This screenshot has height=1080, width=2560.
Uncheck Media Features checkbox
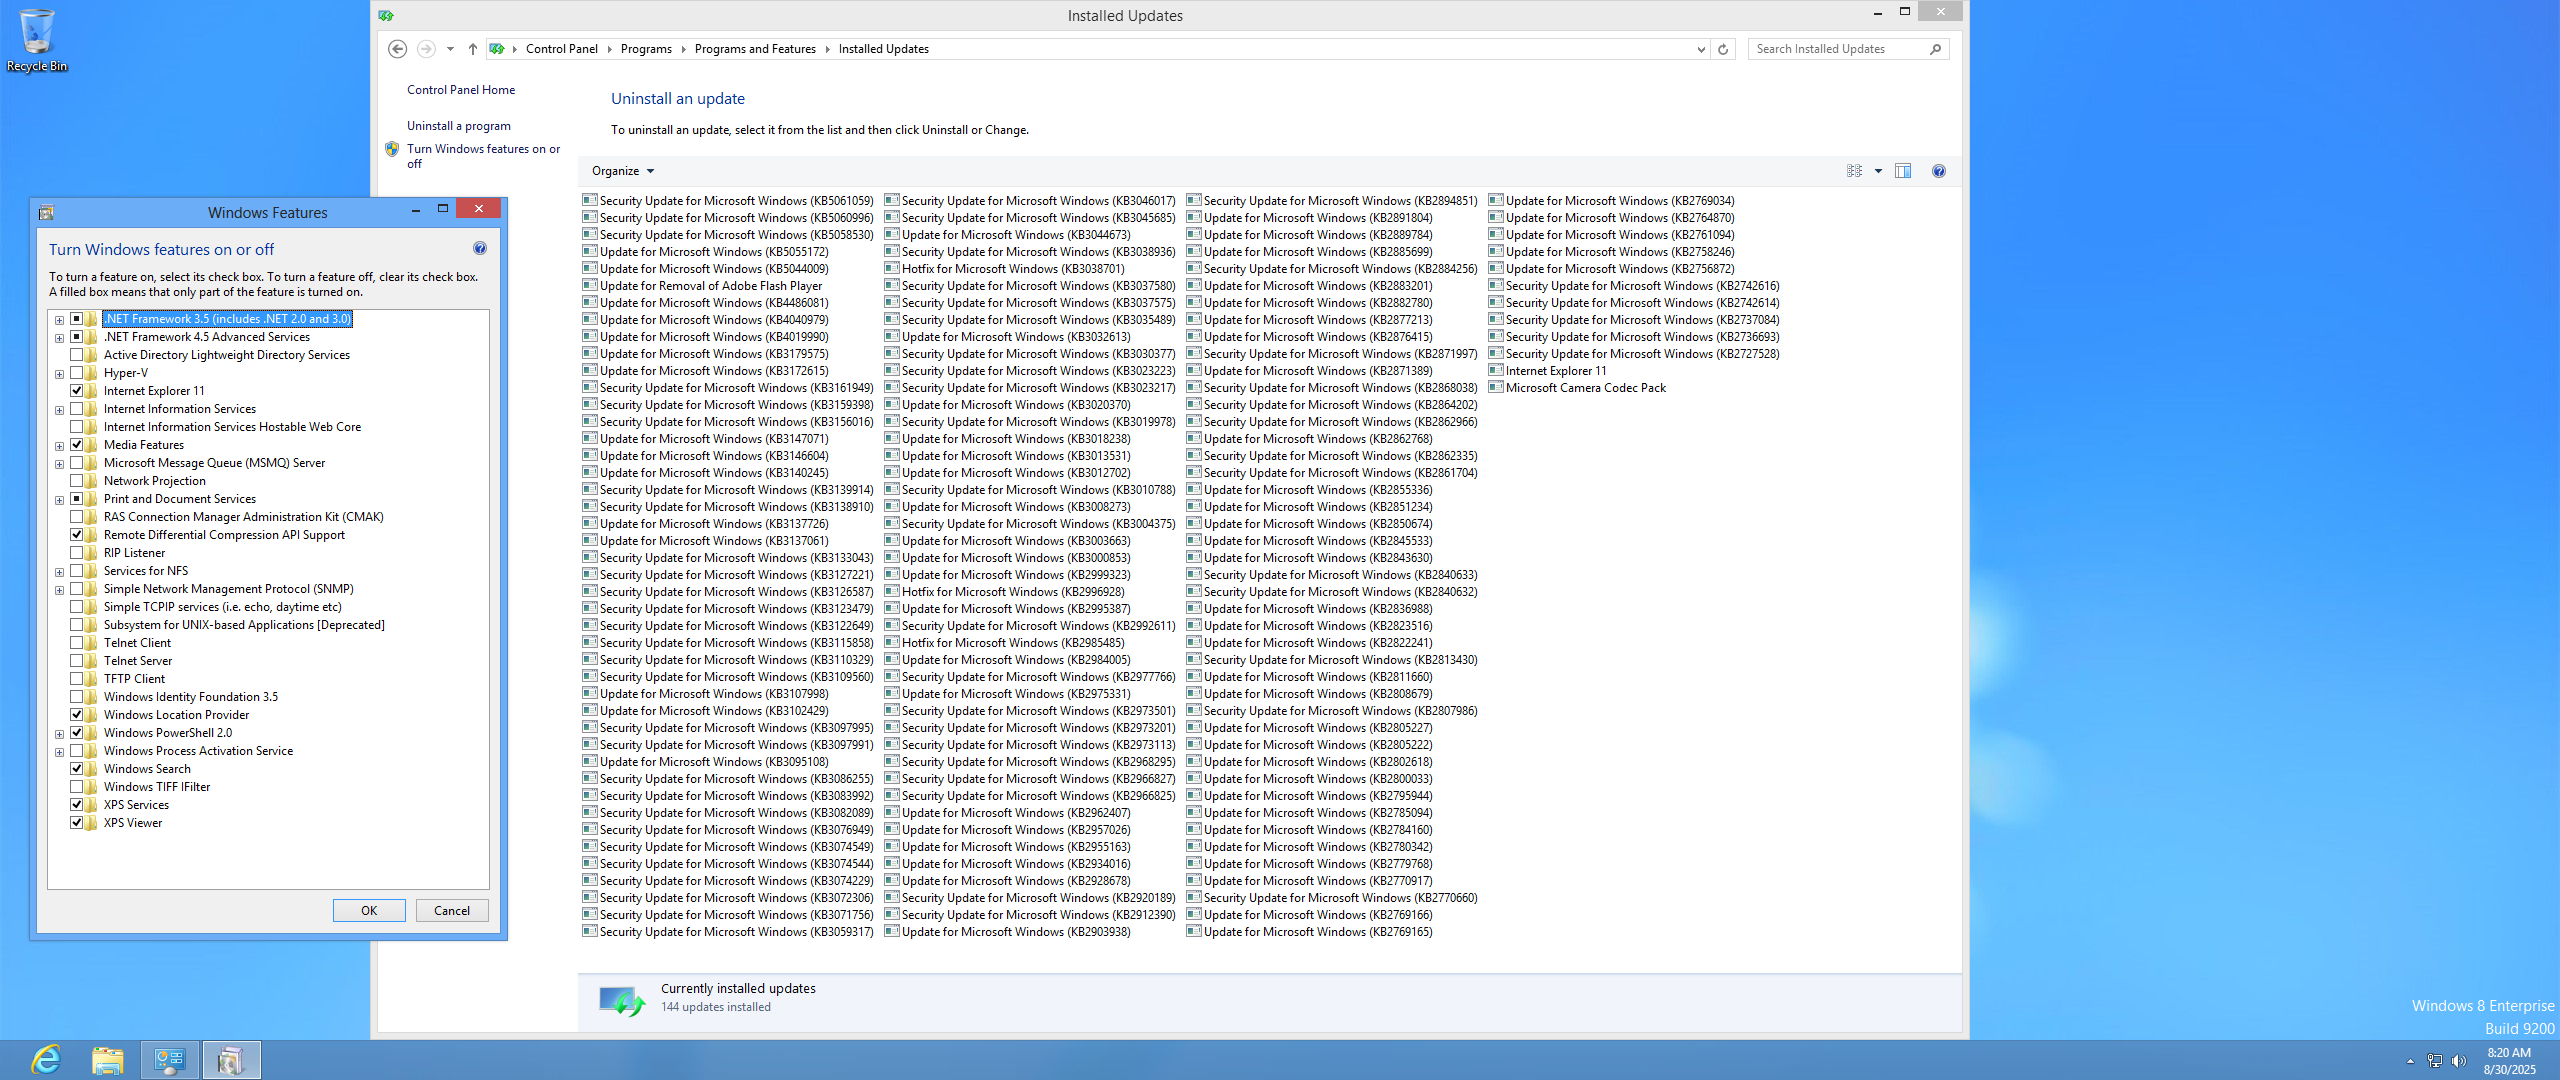76,445
